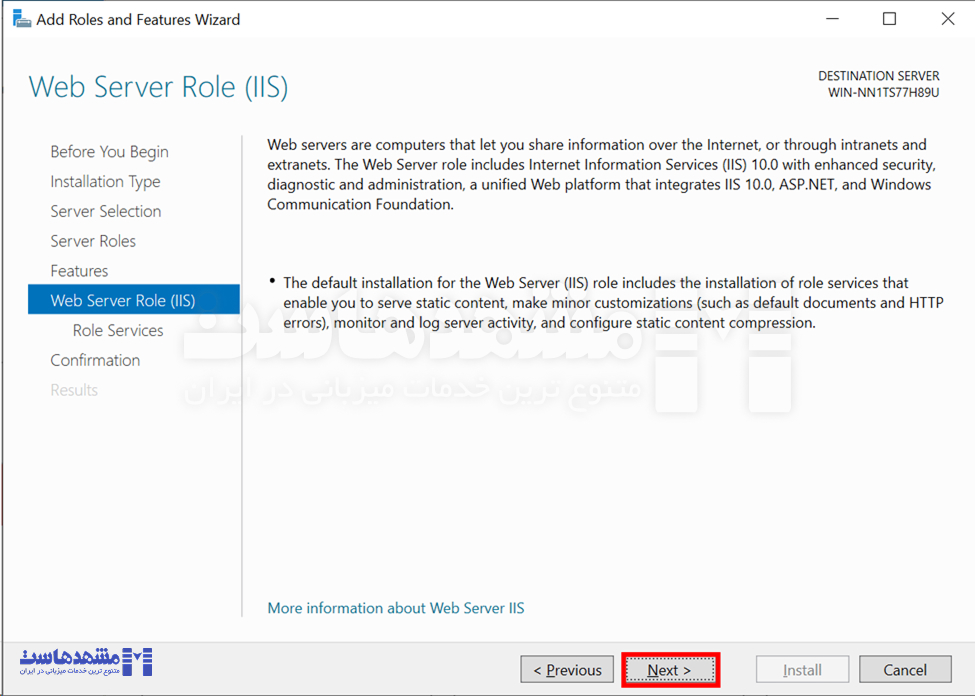Select the Features step

click(x=79, y=271)
